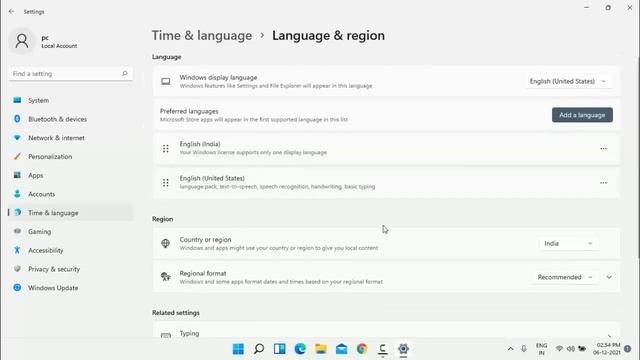The width and height of the screenshot is (640, 360).
Task: Open the Typing related settings
Action: (x=386, y=331)
